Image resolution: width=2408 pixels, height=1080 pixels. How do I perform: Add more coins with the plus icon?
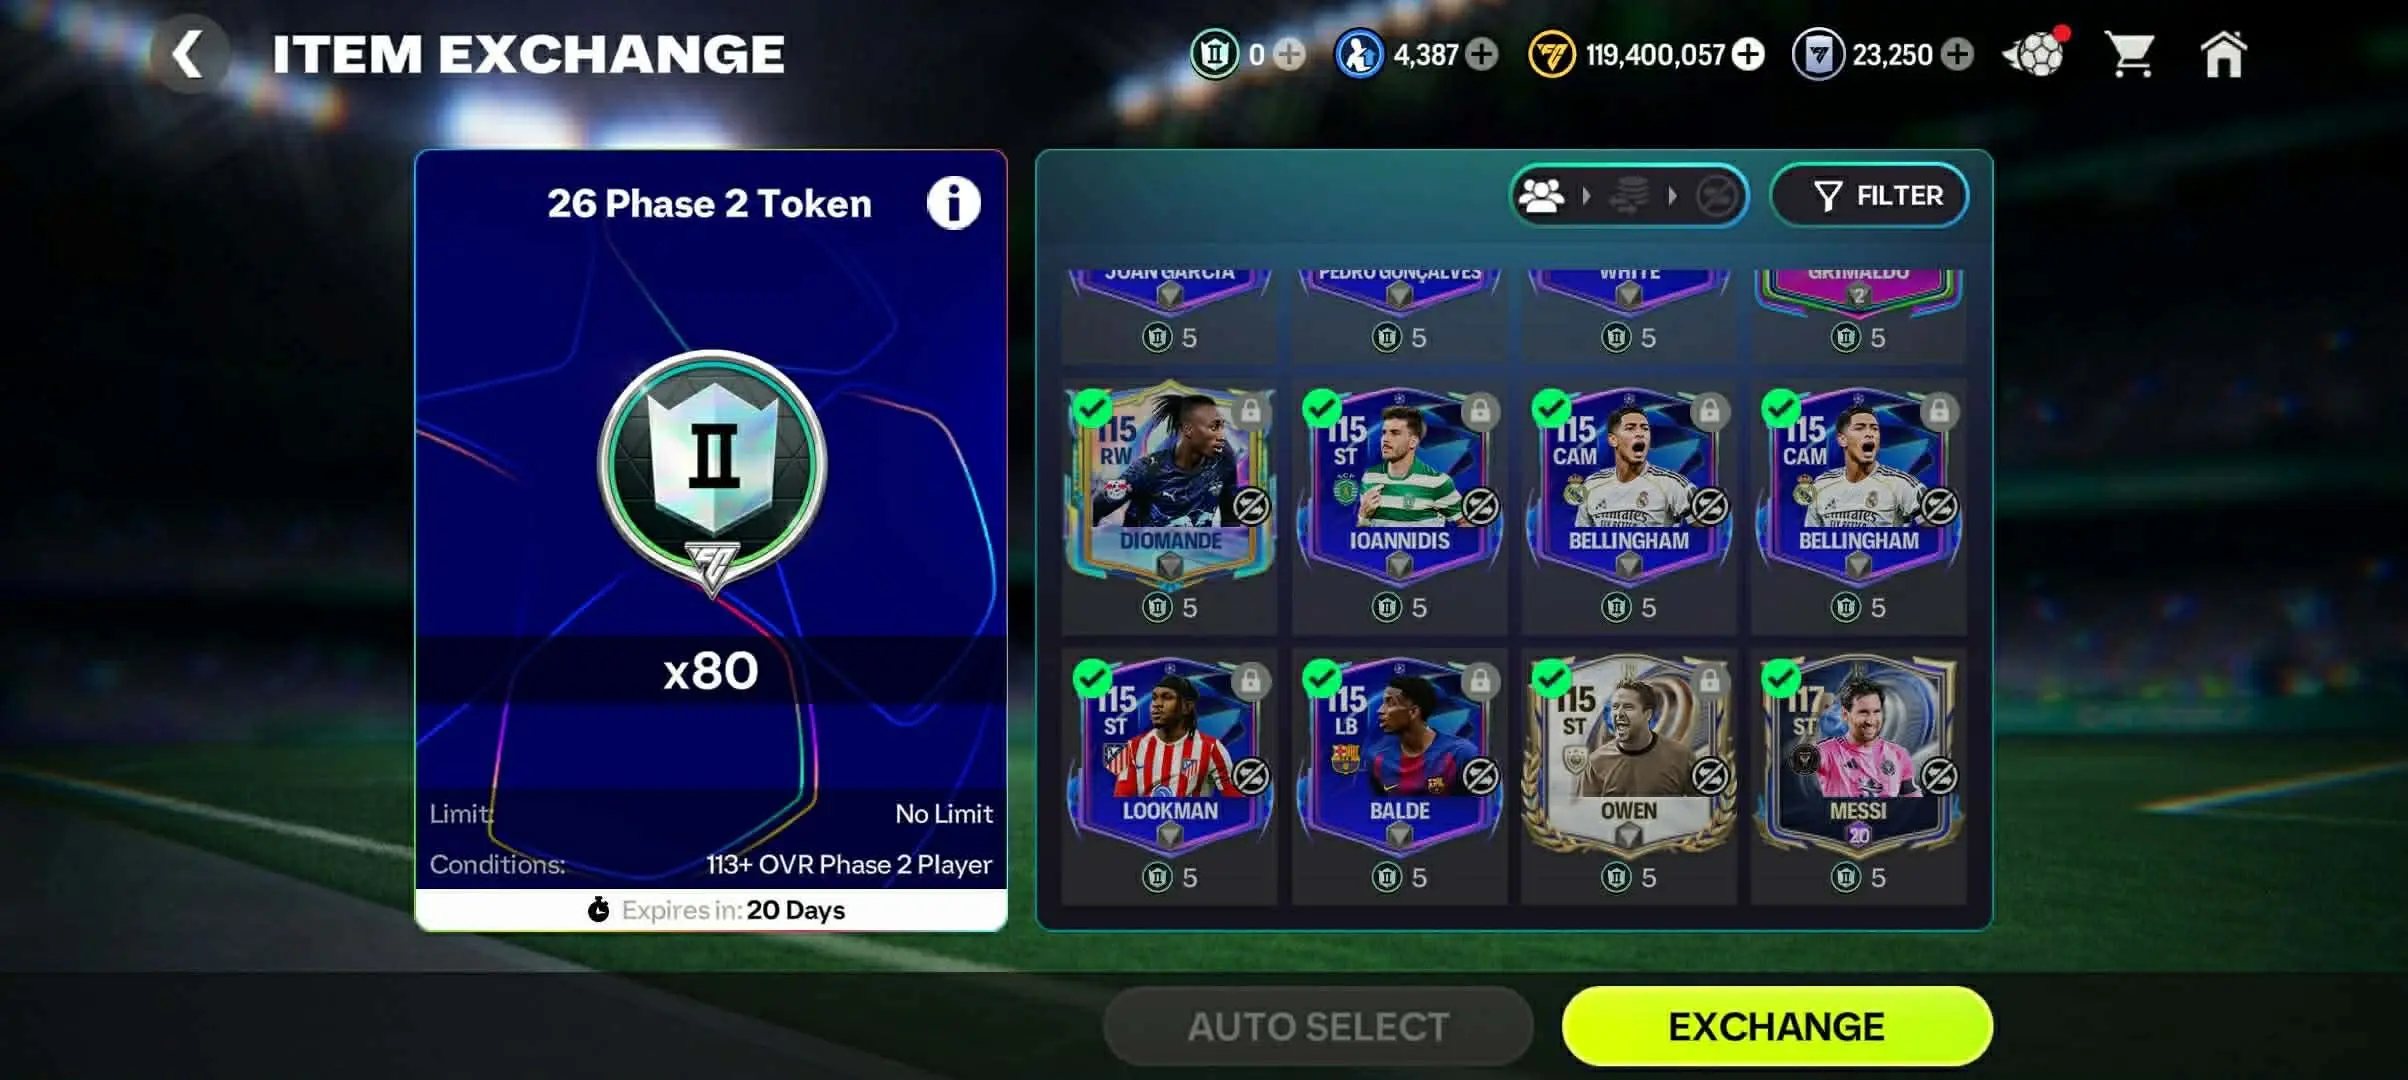[x=1748, y=54]
